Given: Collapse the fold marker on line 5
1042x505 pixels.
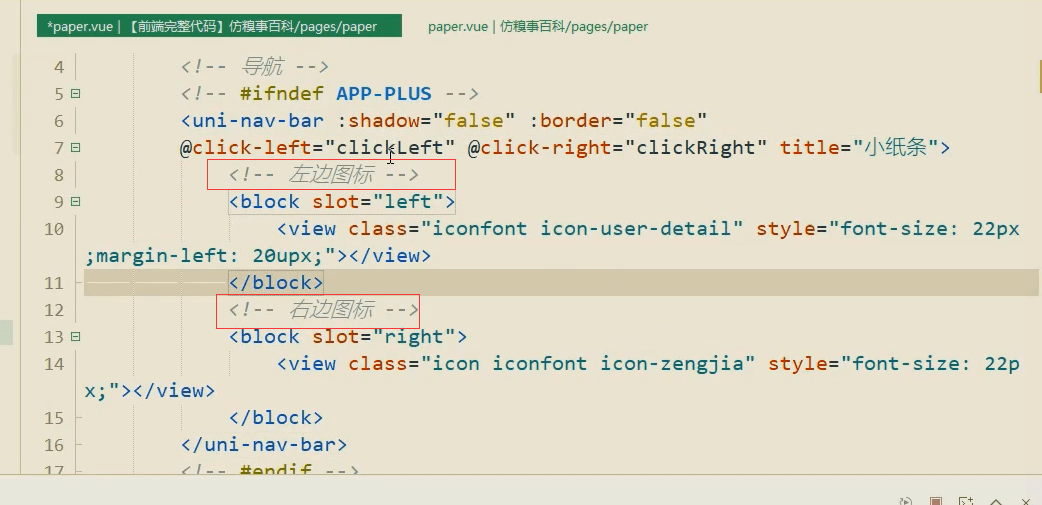Looking at the screenshot, I should click(x=75, y=94).
